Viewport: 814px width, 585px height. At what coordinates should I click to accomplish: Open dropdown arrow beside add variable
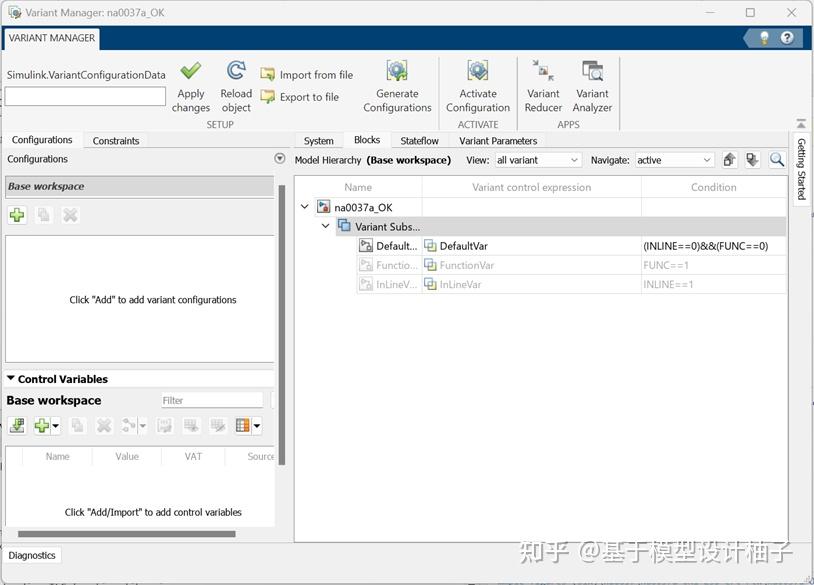[56, 427]
